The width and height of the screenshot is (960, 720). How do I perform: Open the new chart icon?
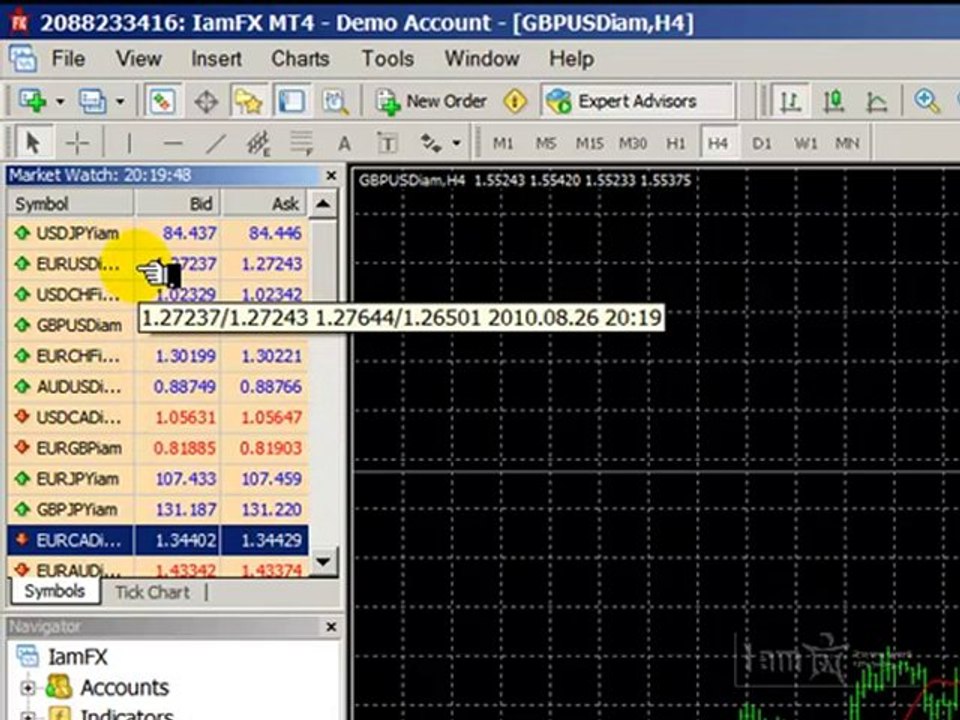tap(32, 100)
